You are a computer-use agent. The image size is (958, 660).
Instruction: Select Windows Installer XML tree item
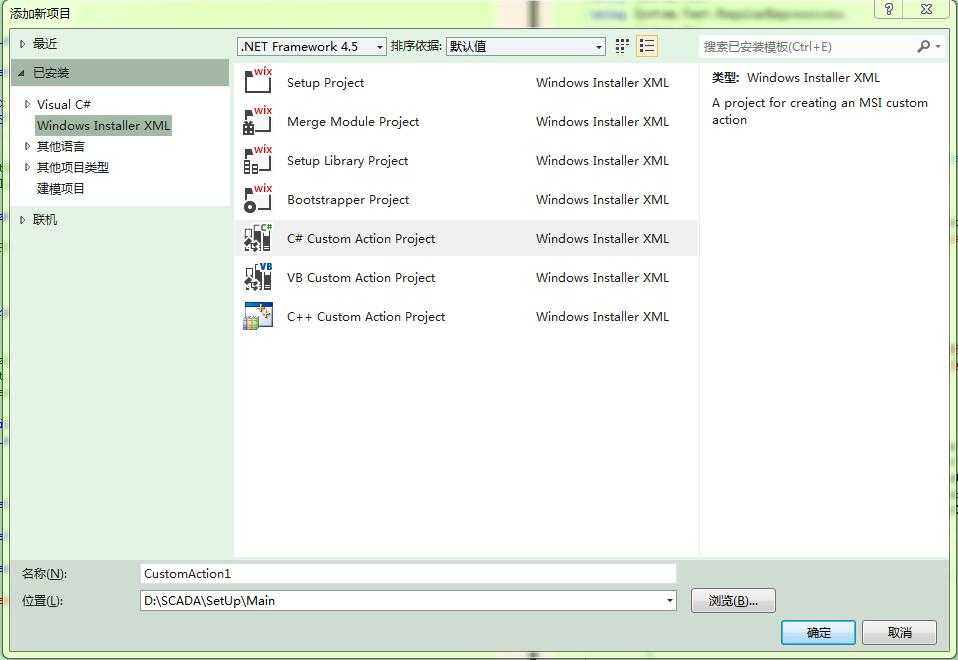coord(103,125)
